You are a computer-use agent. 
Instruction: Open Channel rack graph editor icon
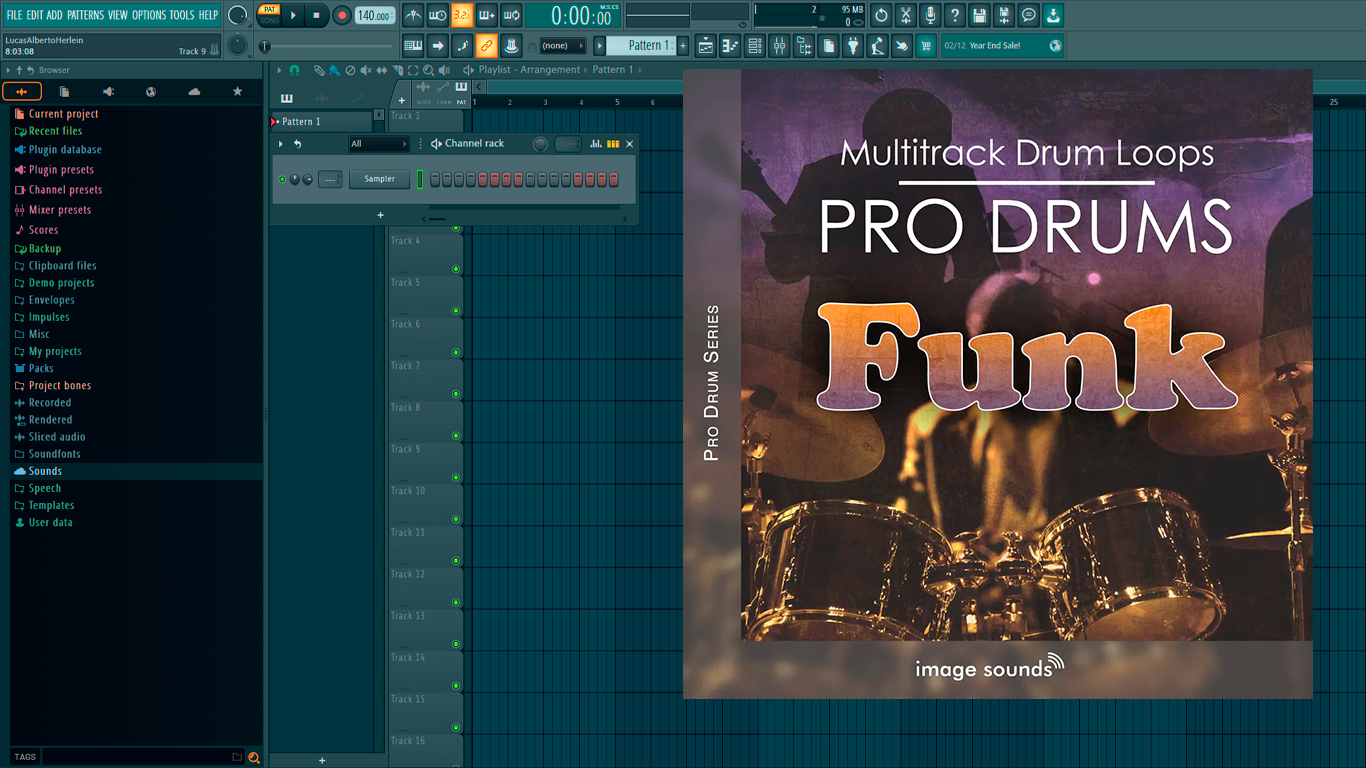click(596, 144)
